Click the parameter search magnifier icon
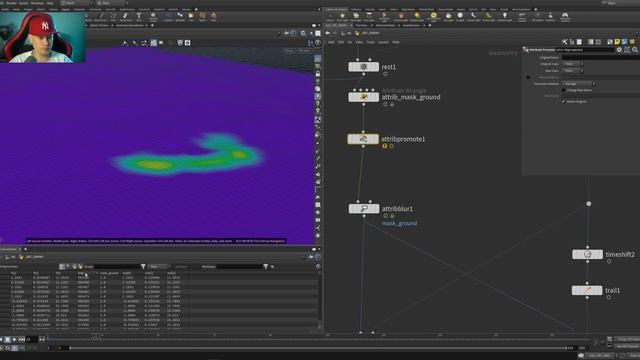 point(635,50)
